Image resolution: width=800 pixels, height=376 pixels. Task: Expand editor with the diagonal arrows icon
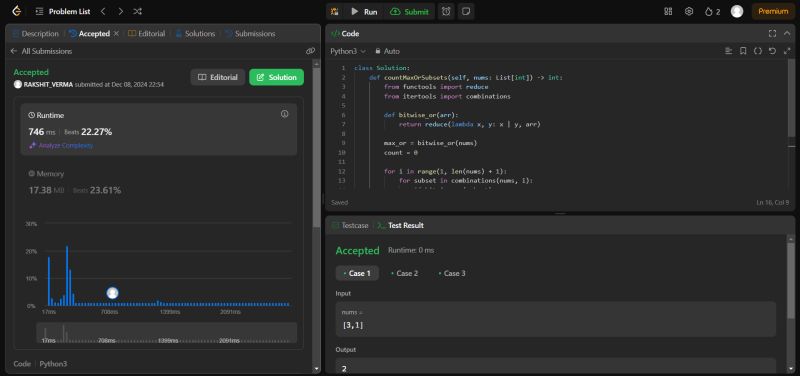pyautogui.click(x=787, y=51)
